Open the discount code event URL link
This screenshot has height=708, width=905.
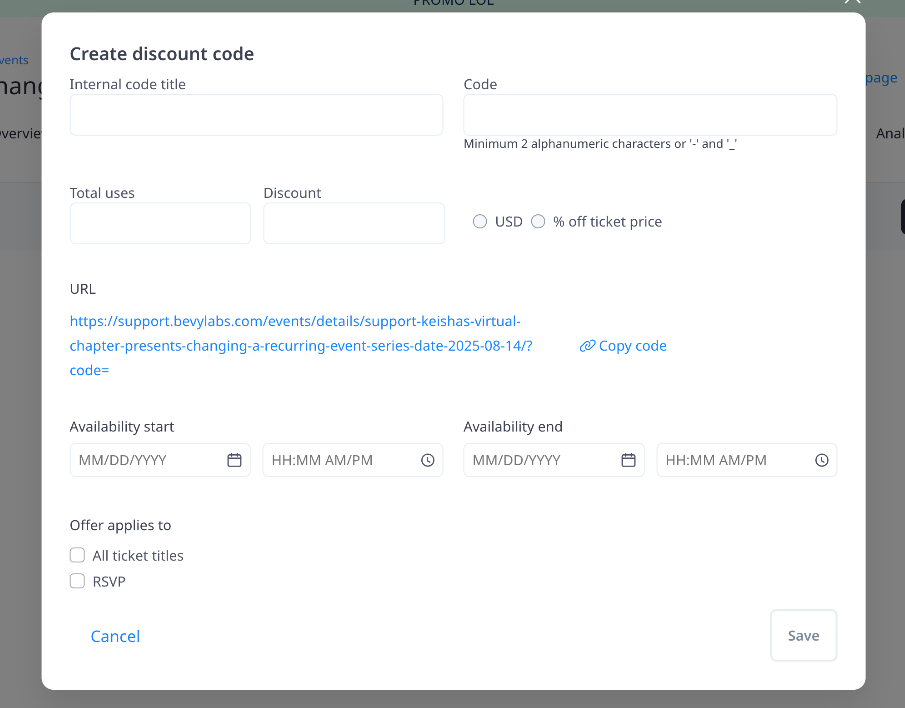[300, 346]
